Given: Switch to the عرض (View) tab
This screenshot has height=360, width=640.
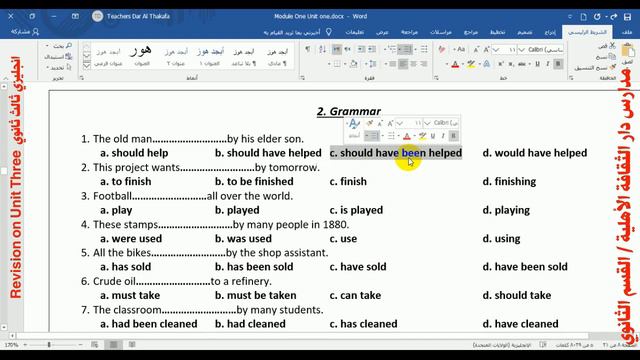Looking at the screenshot, I should click(382, 32).
